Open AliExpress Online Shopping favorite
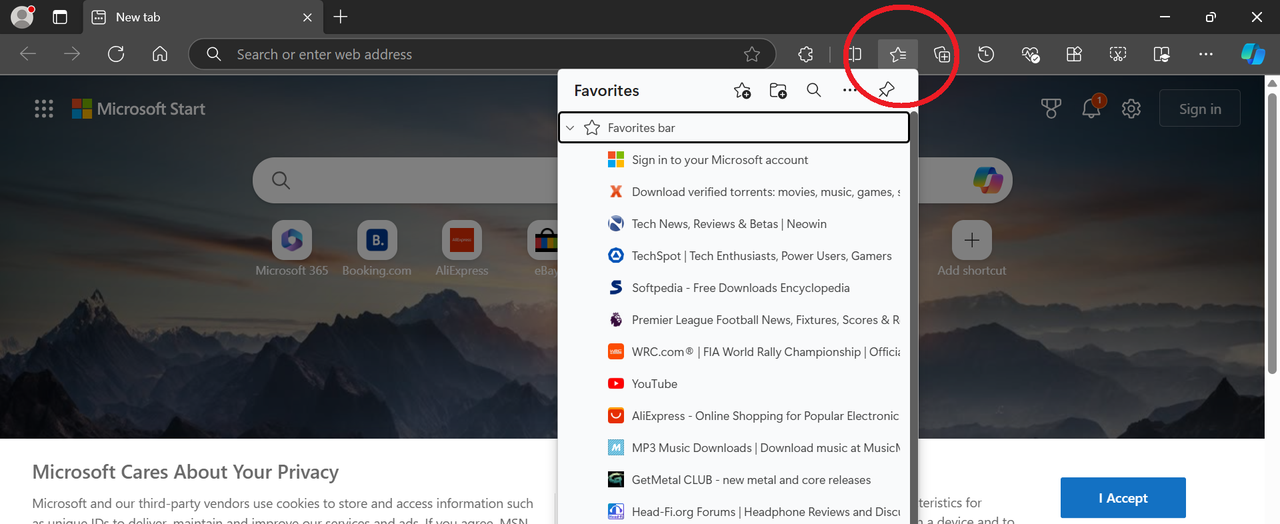1280x524 pixels. [x=734, y=416]
